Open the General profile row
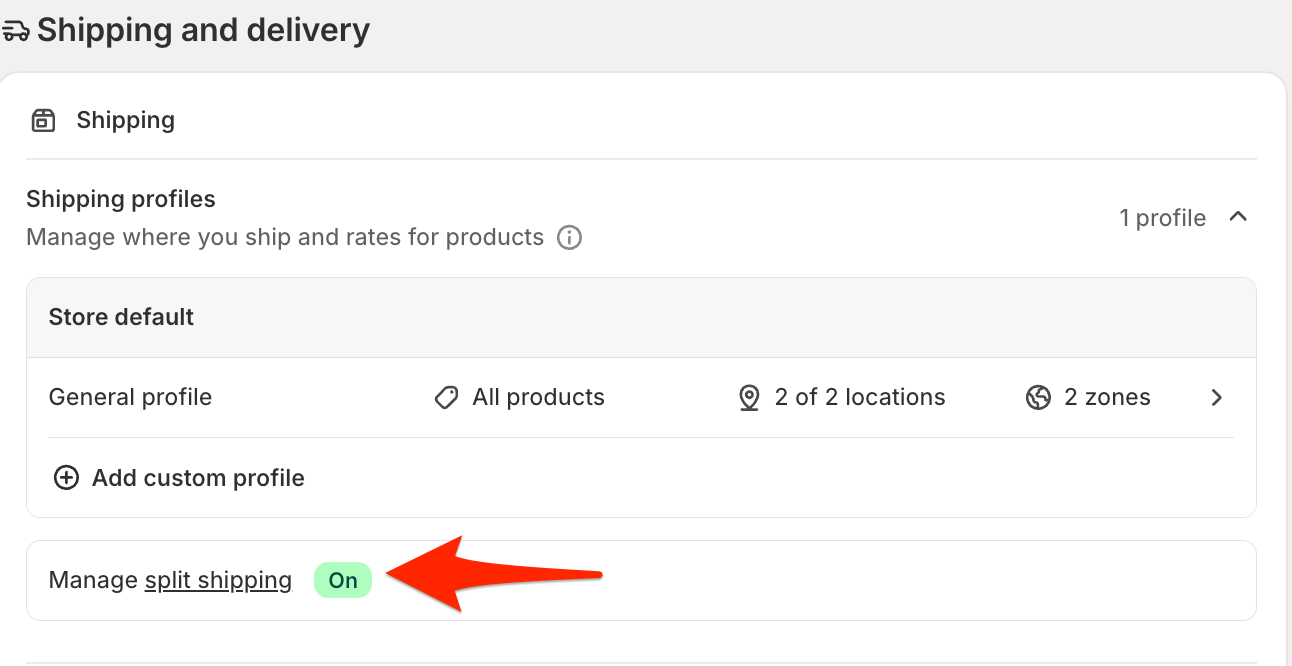This screenshot has height=666, width=1292. (641, 398)
